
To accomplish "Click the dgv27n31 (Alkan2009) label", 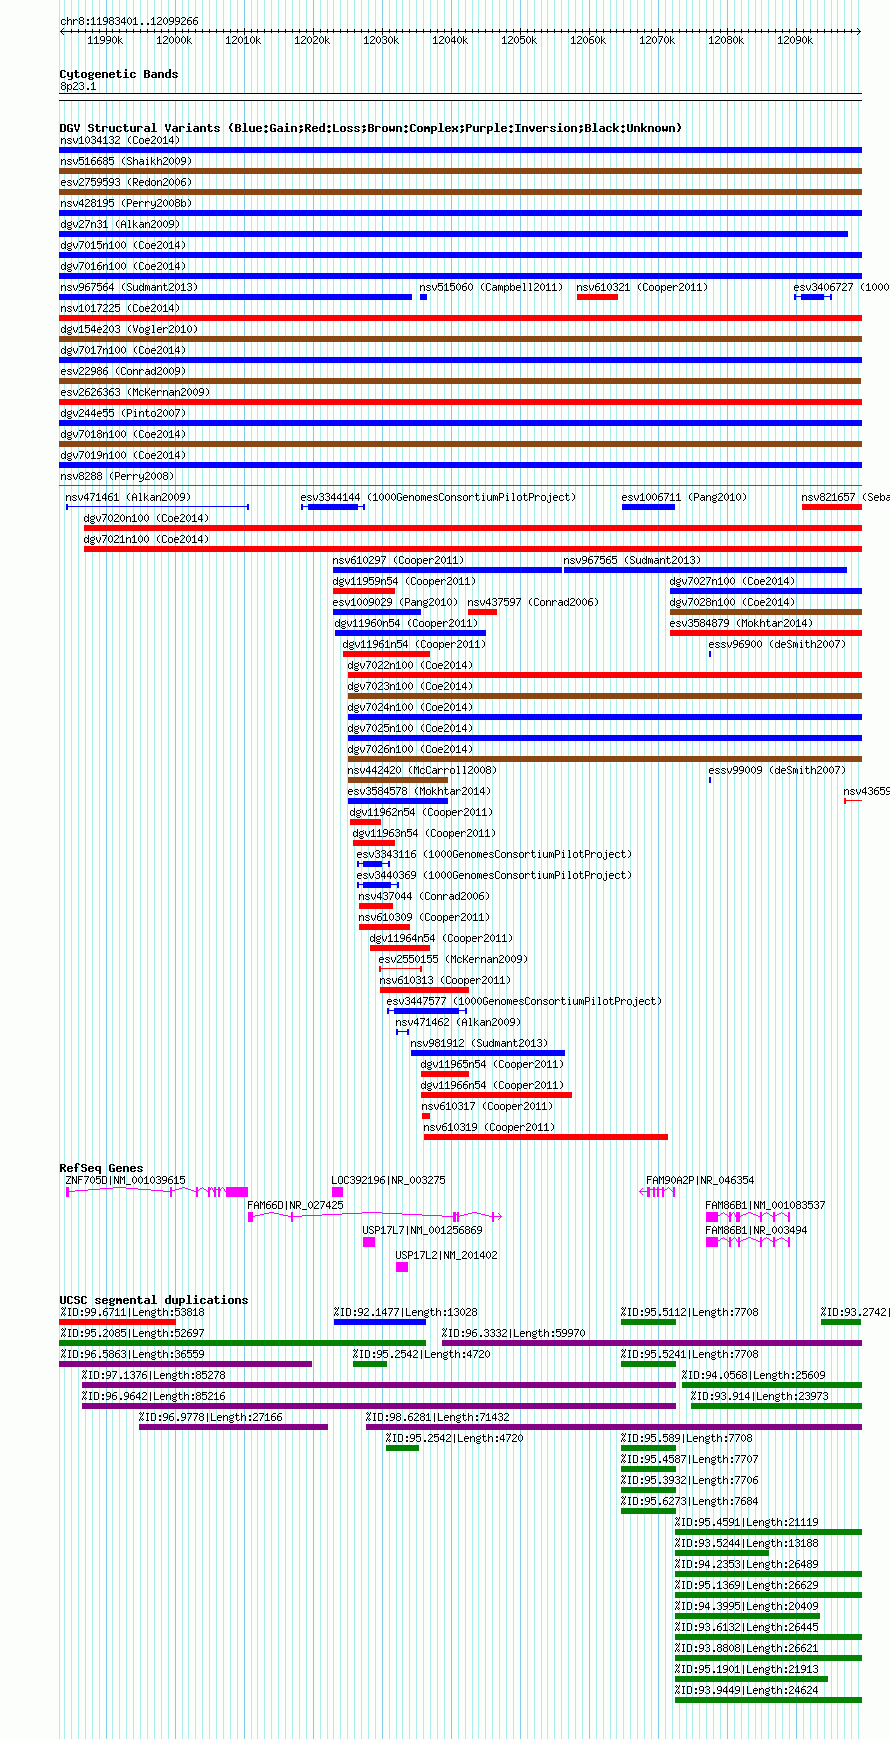I will (120, 224).
